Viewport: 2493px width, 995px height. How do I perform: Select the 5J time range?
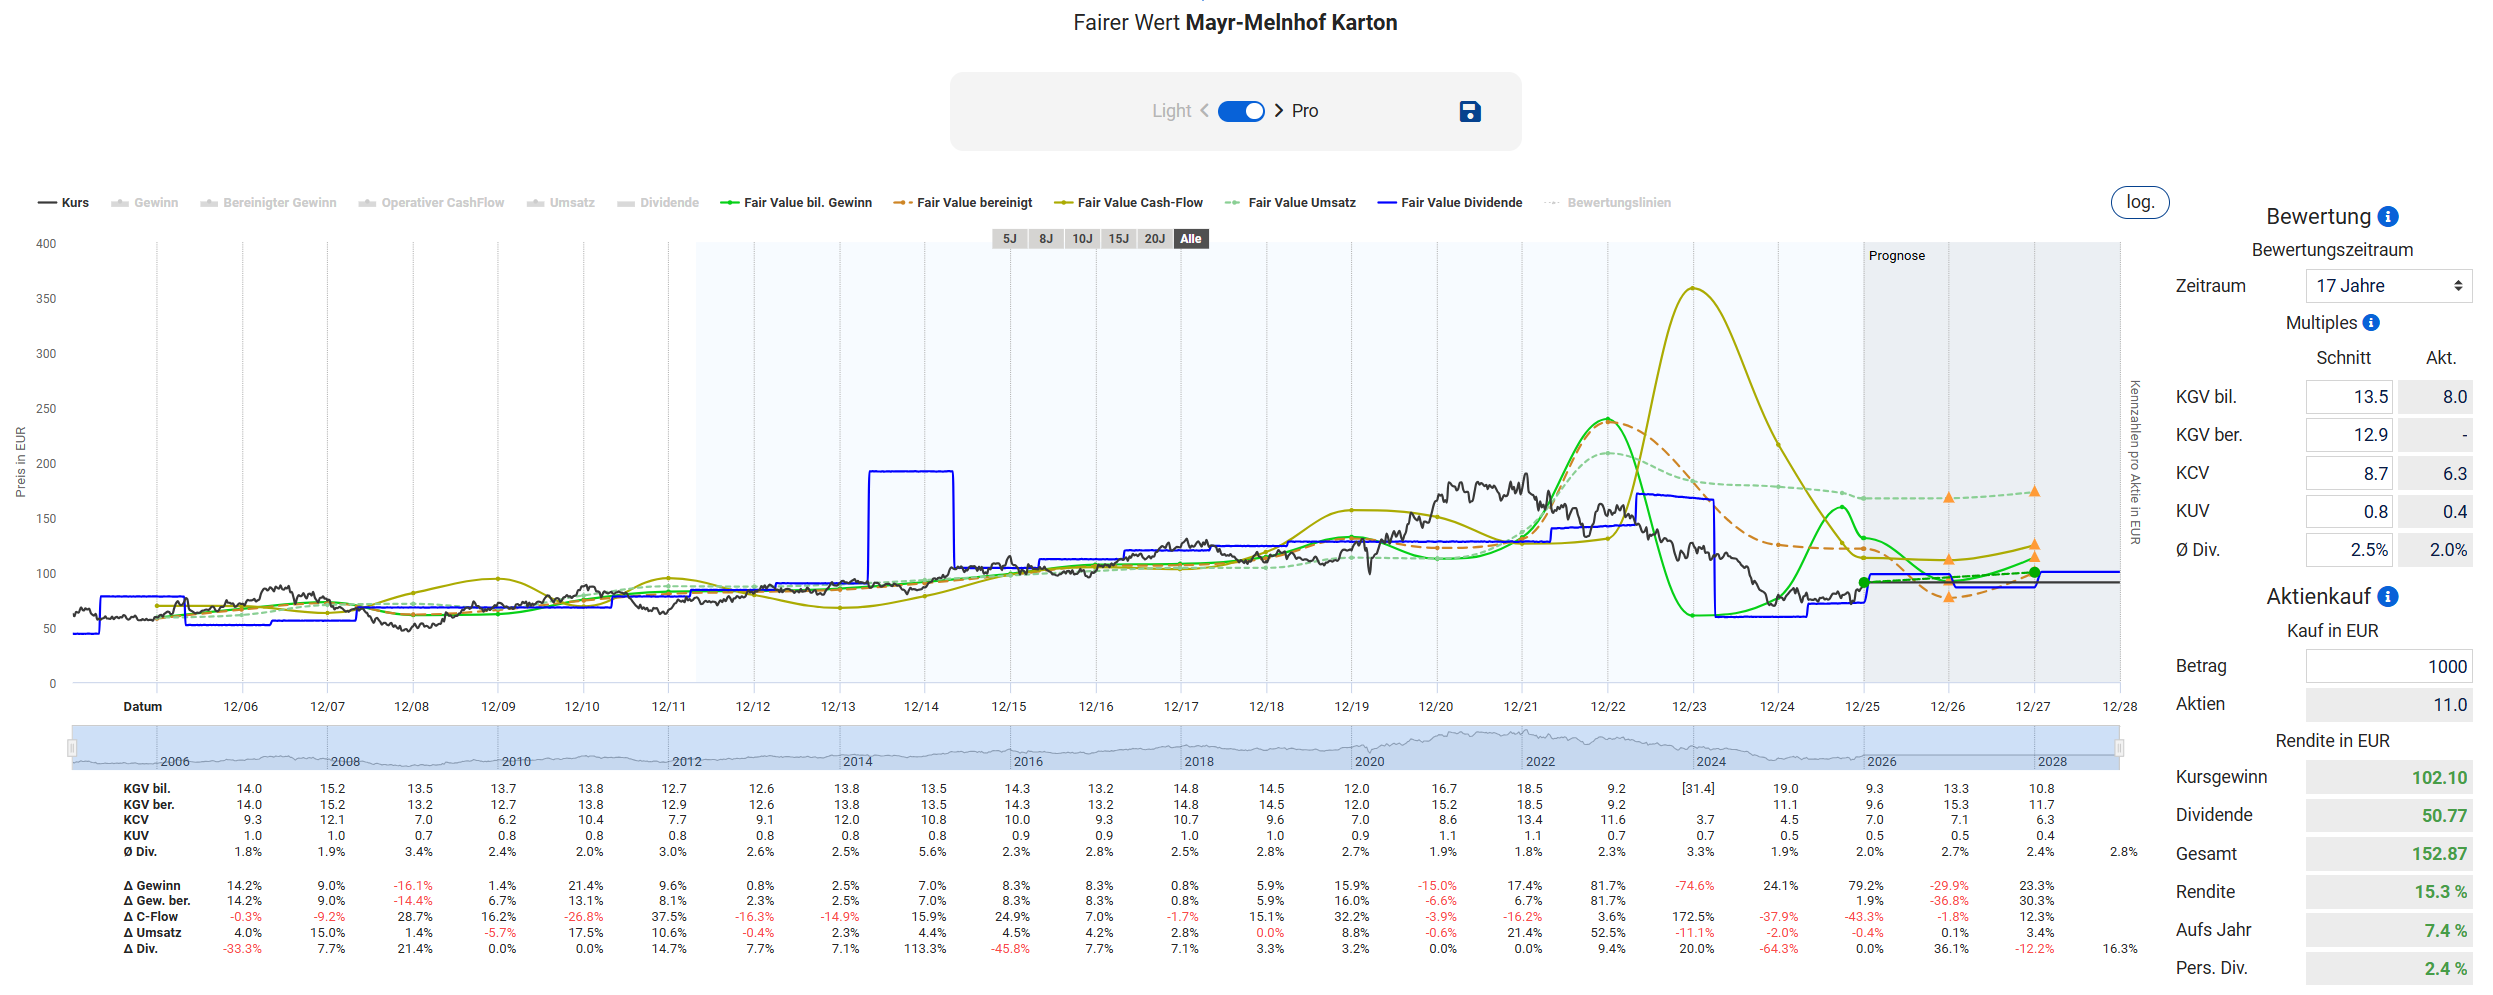pos(1009,239)
